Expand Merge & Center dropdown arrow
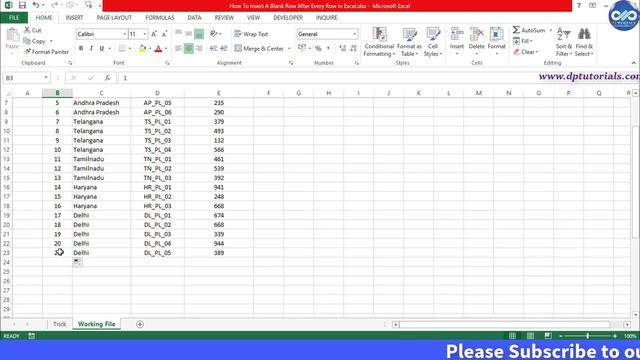Screen dimensions: 640x360 click(x=289, y=49)
